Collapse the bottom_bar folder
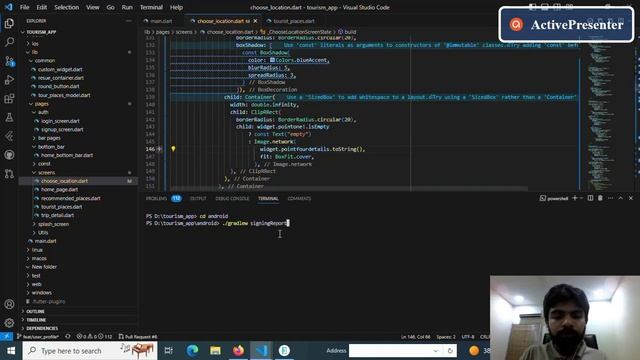 (51, 147)
